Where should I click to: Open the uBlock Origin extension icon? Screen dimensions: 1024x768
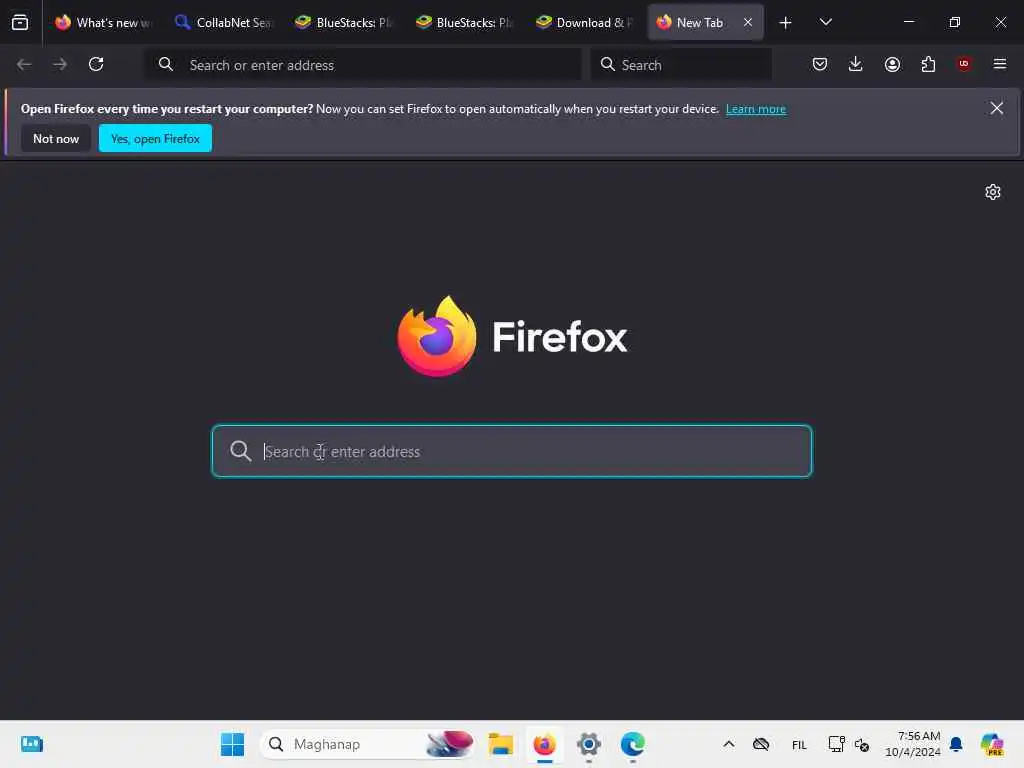964,63
